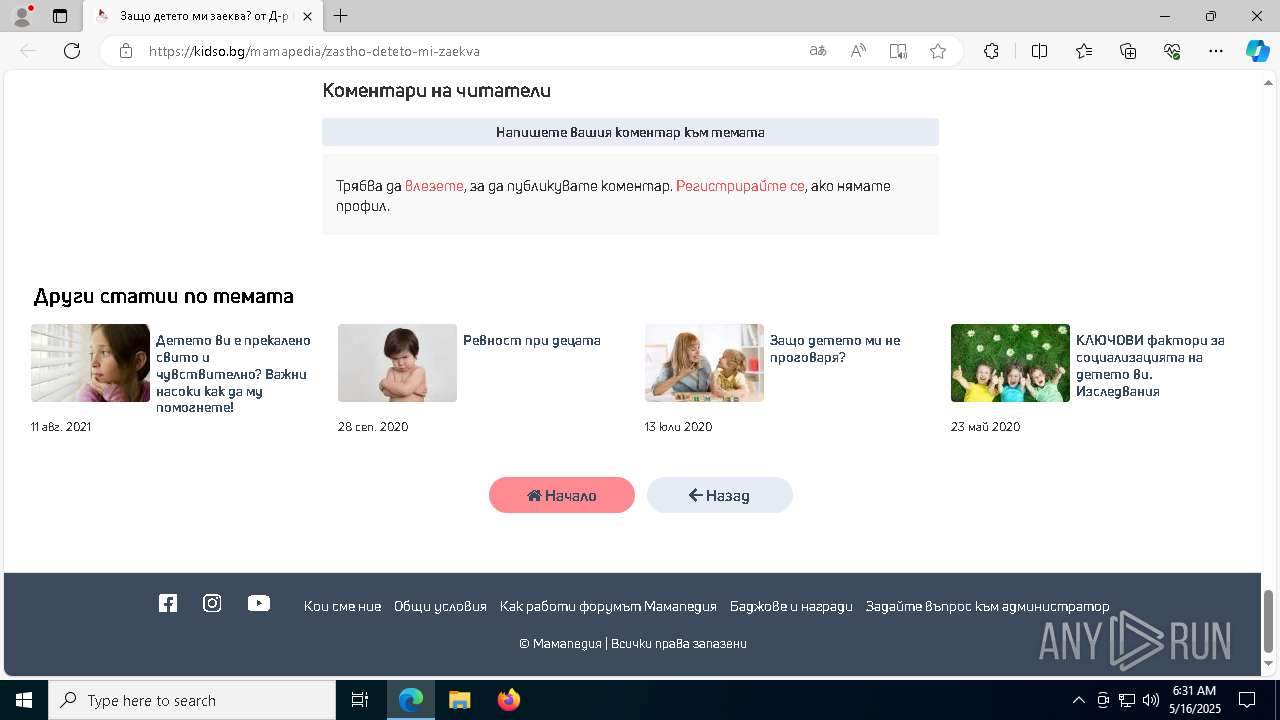Click the Регистрирайте се link

click(x=740, y=186)
